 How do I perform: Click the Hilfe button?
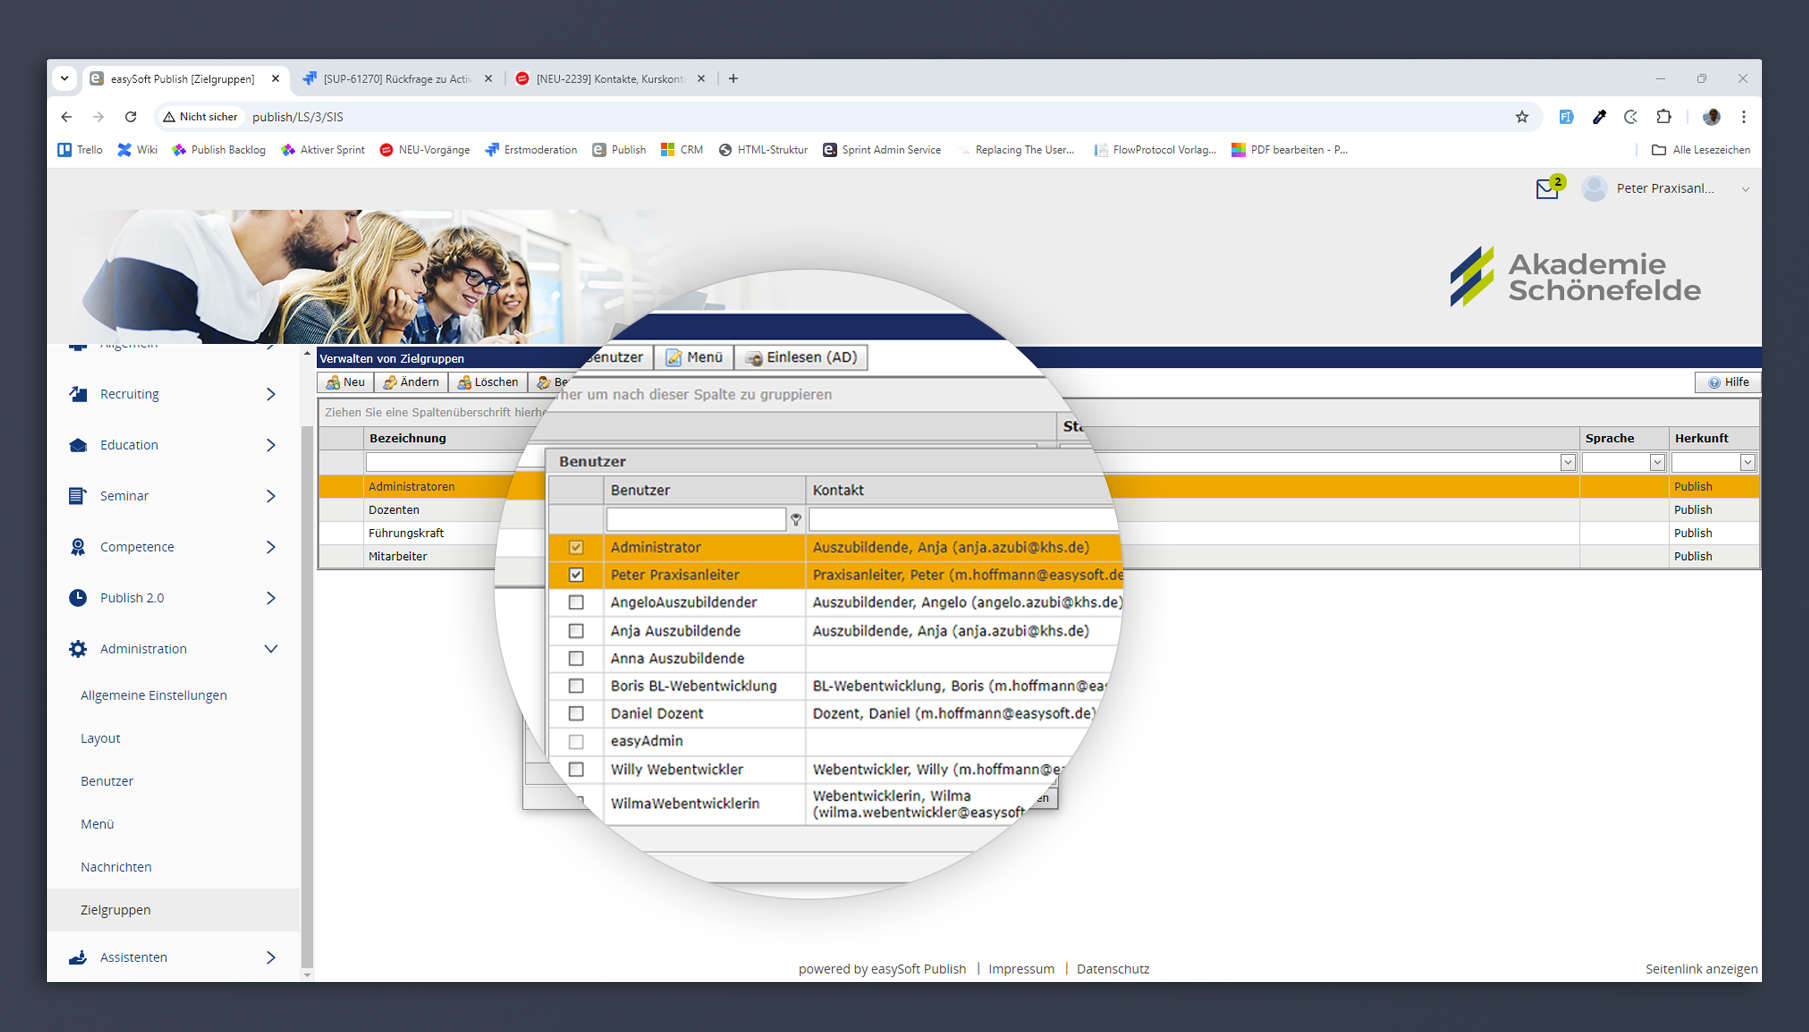point(1728,382)
